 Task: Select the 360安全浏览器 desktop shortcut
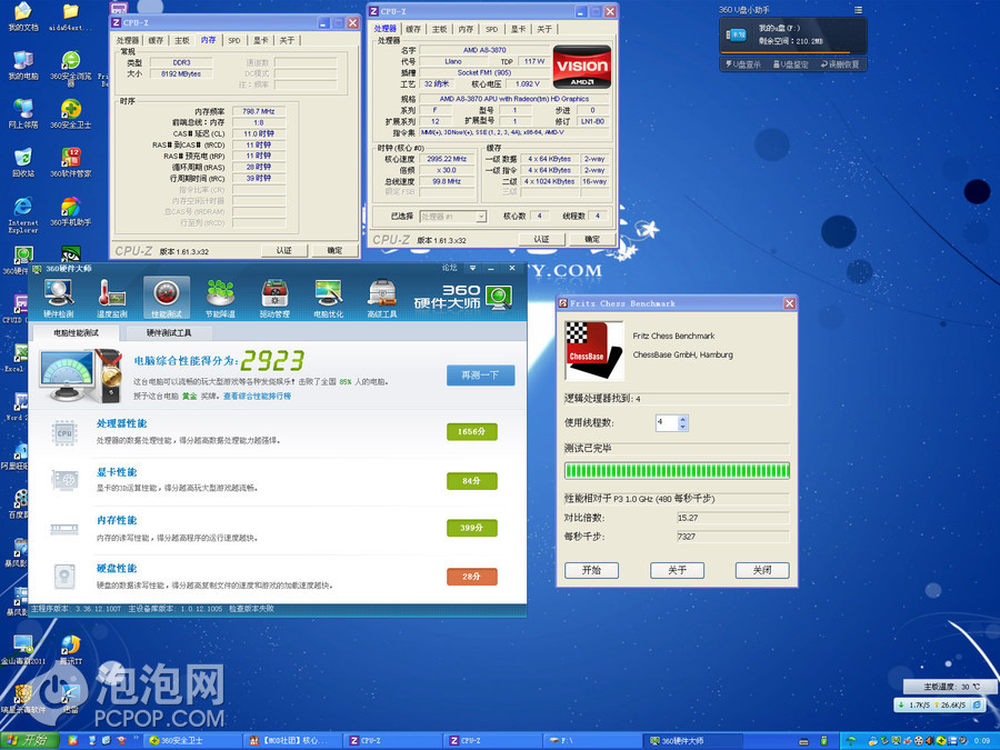click(71, 68)
